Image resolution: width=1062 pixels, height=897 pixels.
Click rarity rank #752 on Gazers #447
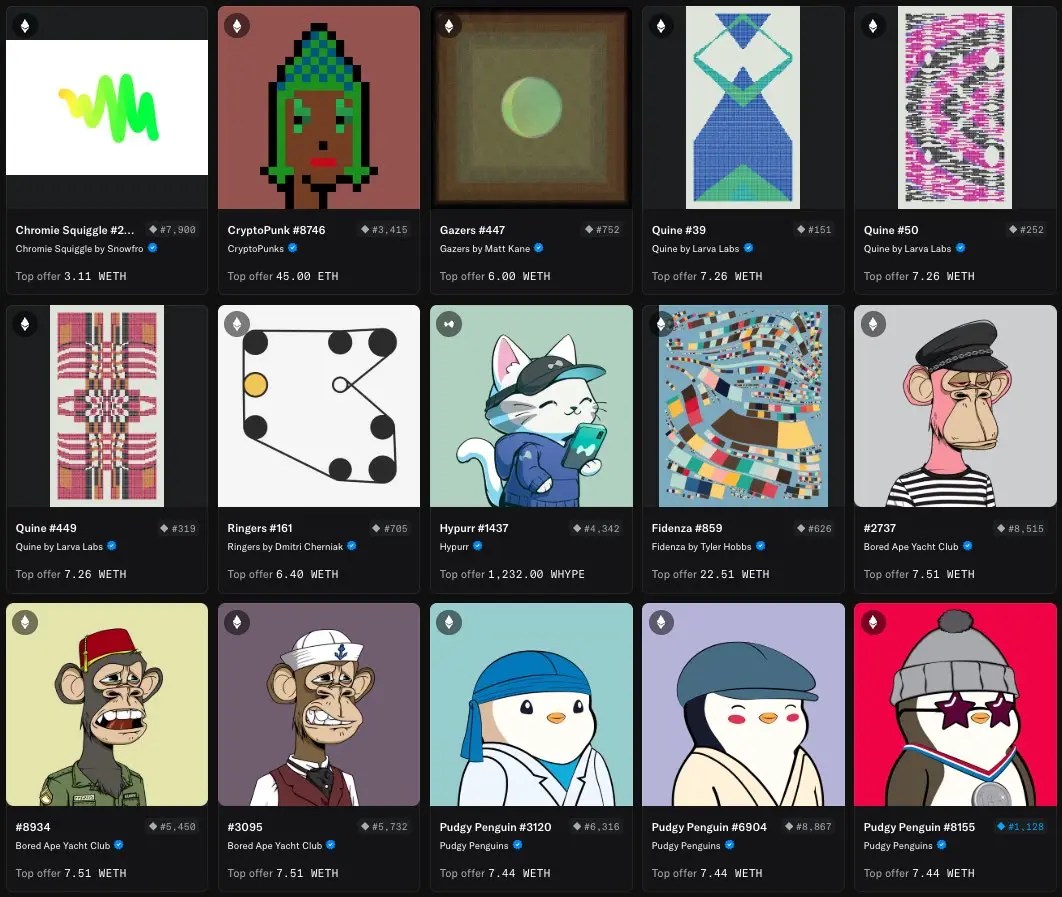(602, 230)
